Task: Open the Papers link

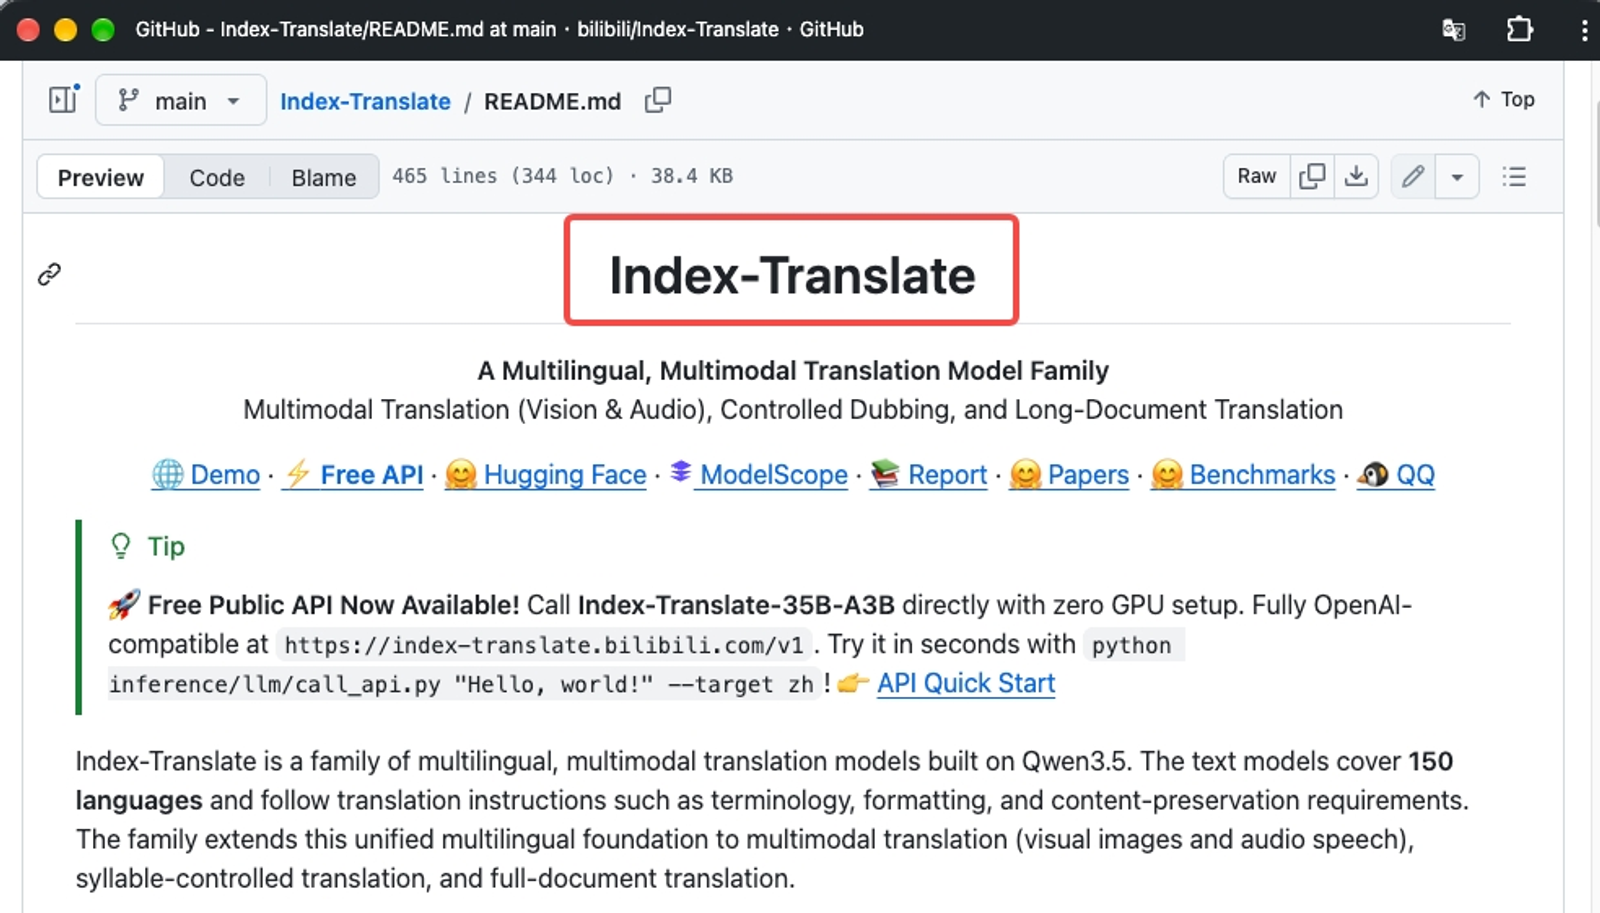Action: click(1069, 474)
